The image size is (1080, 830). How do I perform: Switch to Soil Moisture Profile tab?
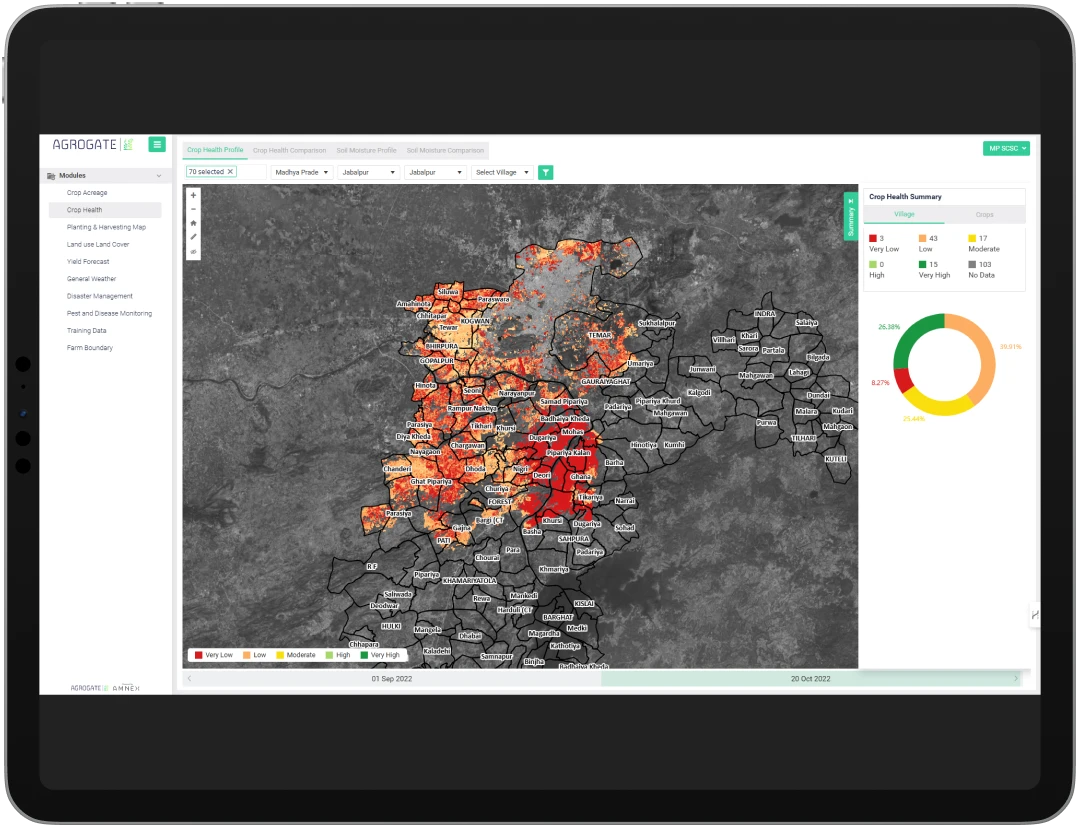point(366,150)
